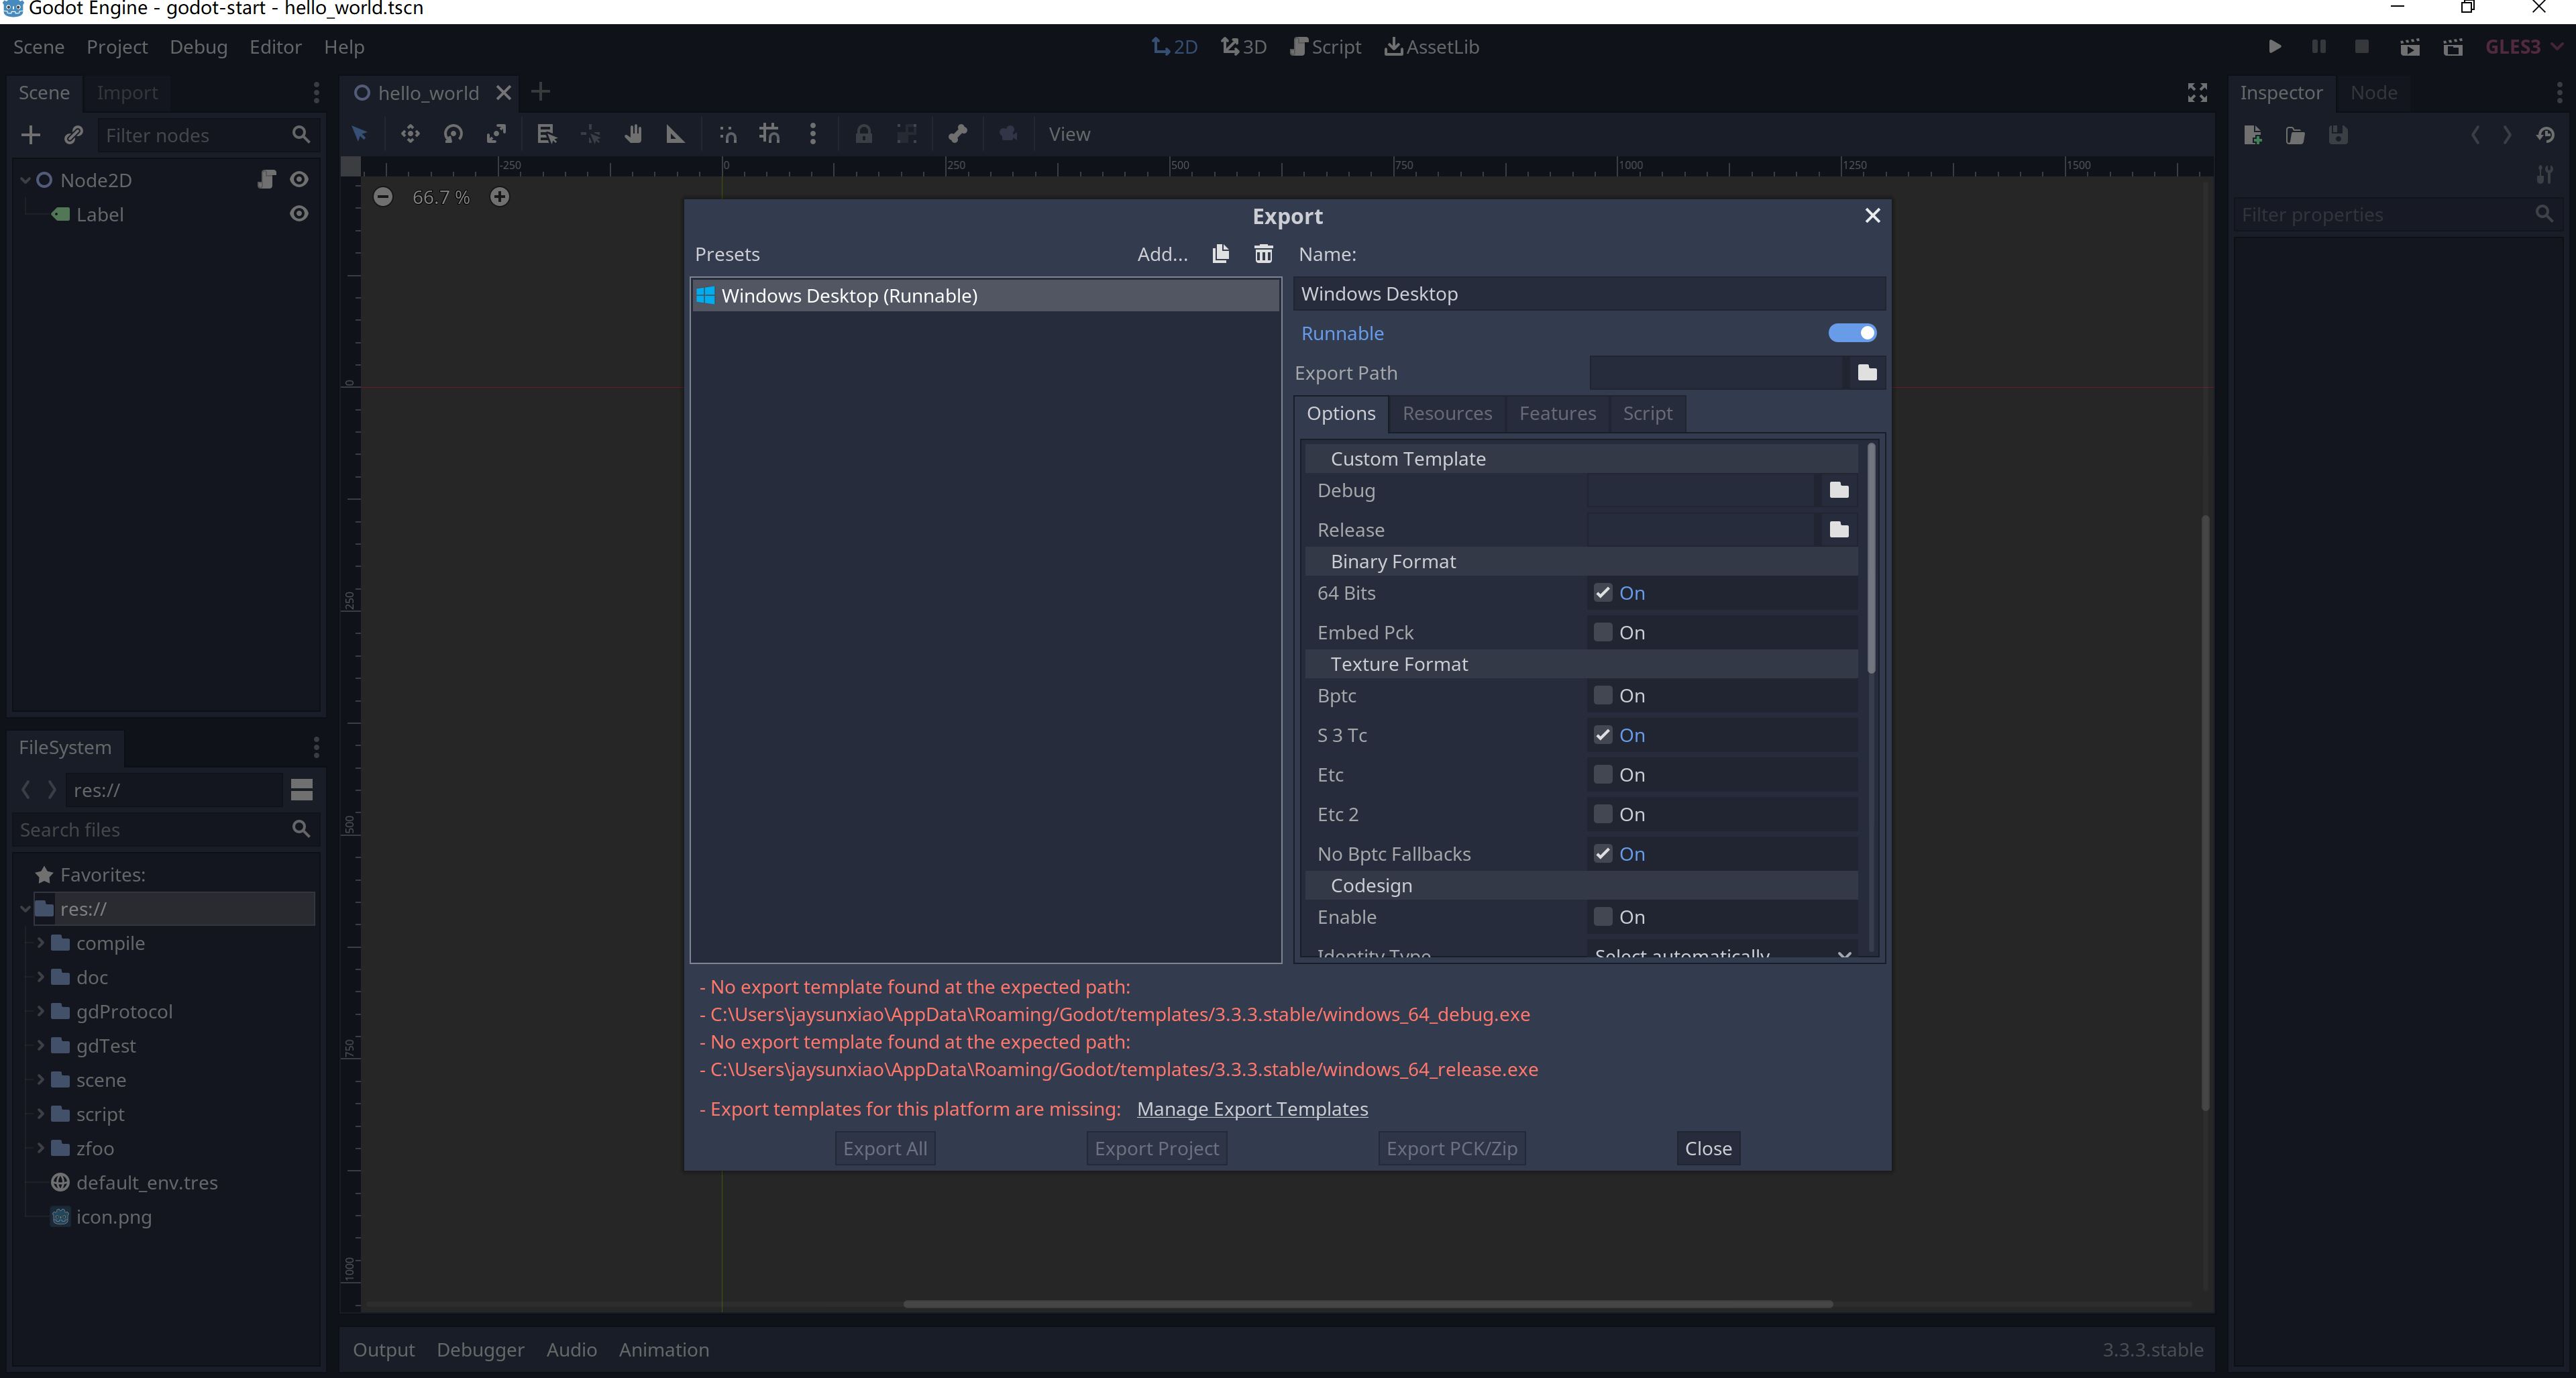Hide the Label node
This screenshot has width=2576, height=1378.
[299, 214]
